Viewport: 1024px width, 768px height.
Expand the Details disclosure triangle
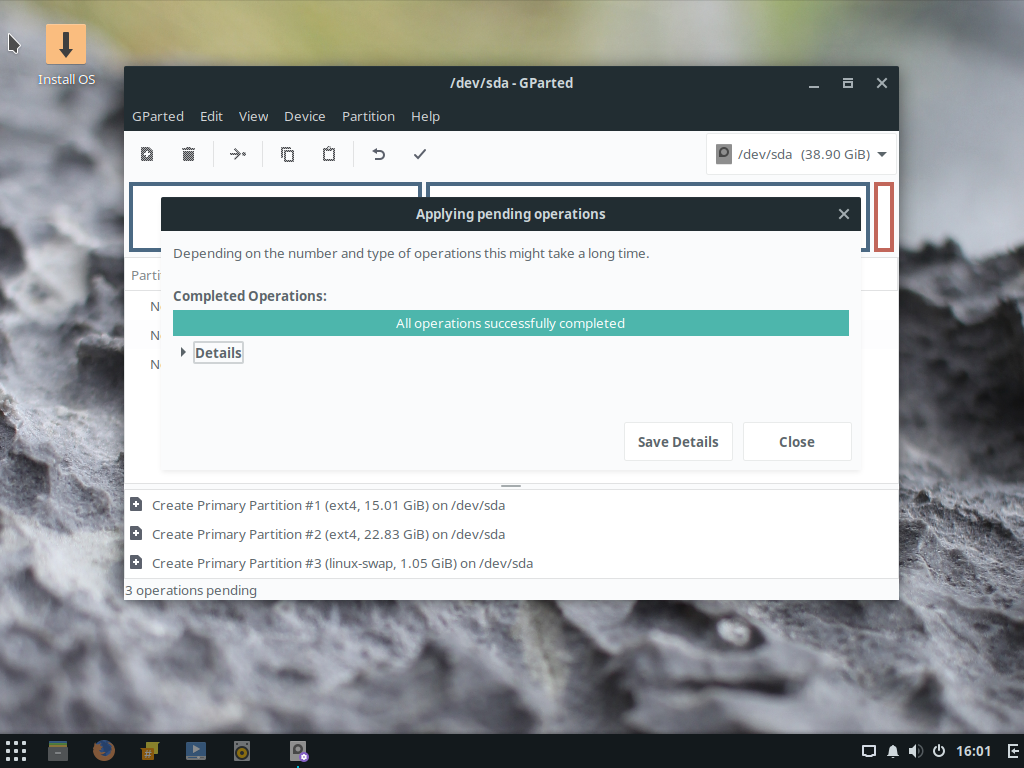click(184, 352)
